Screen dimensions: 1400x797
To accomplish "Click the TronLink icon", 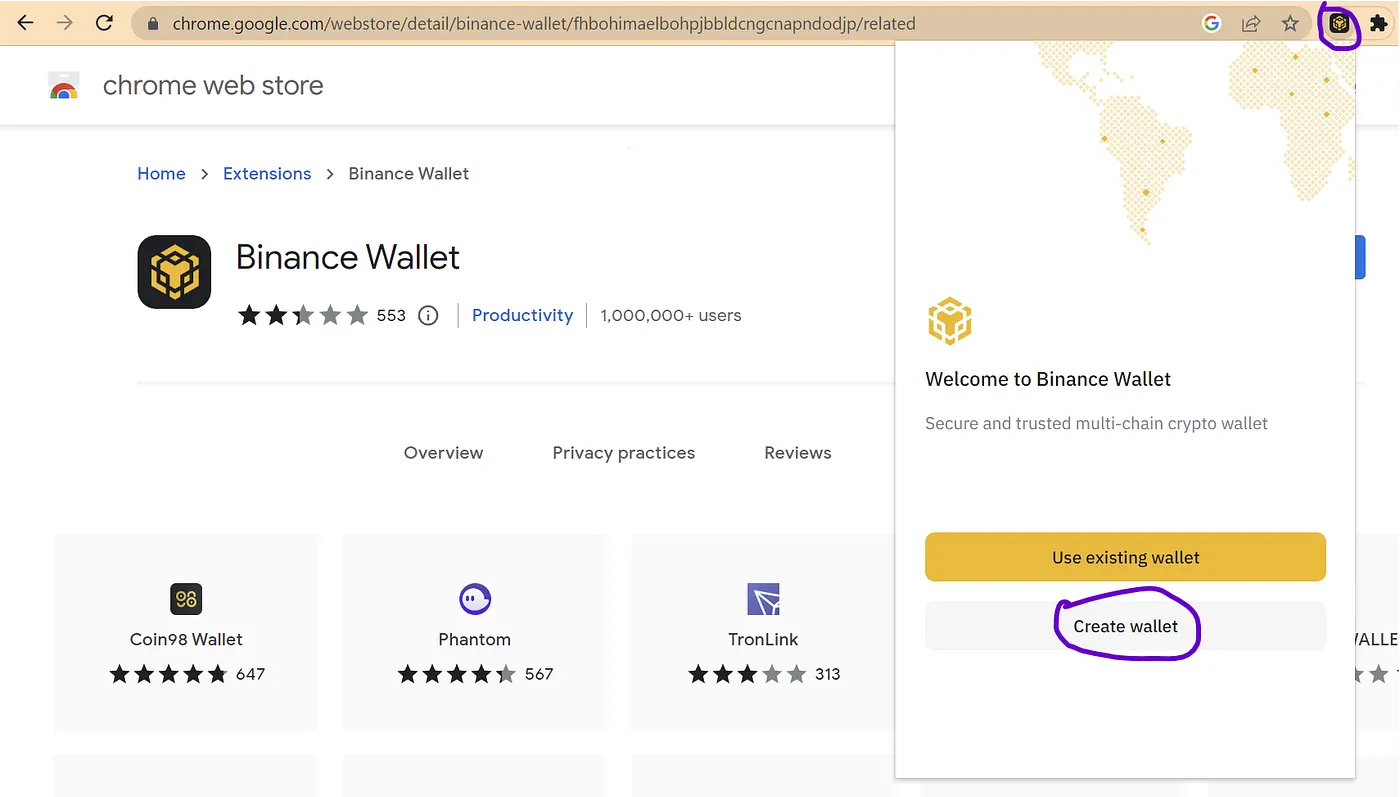I will pyautogui.click(x=763, y=599).
